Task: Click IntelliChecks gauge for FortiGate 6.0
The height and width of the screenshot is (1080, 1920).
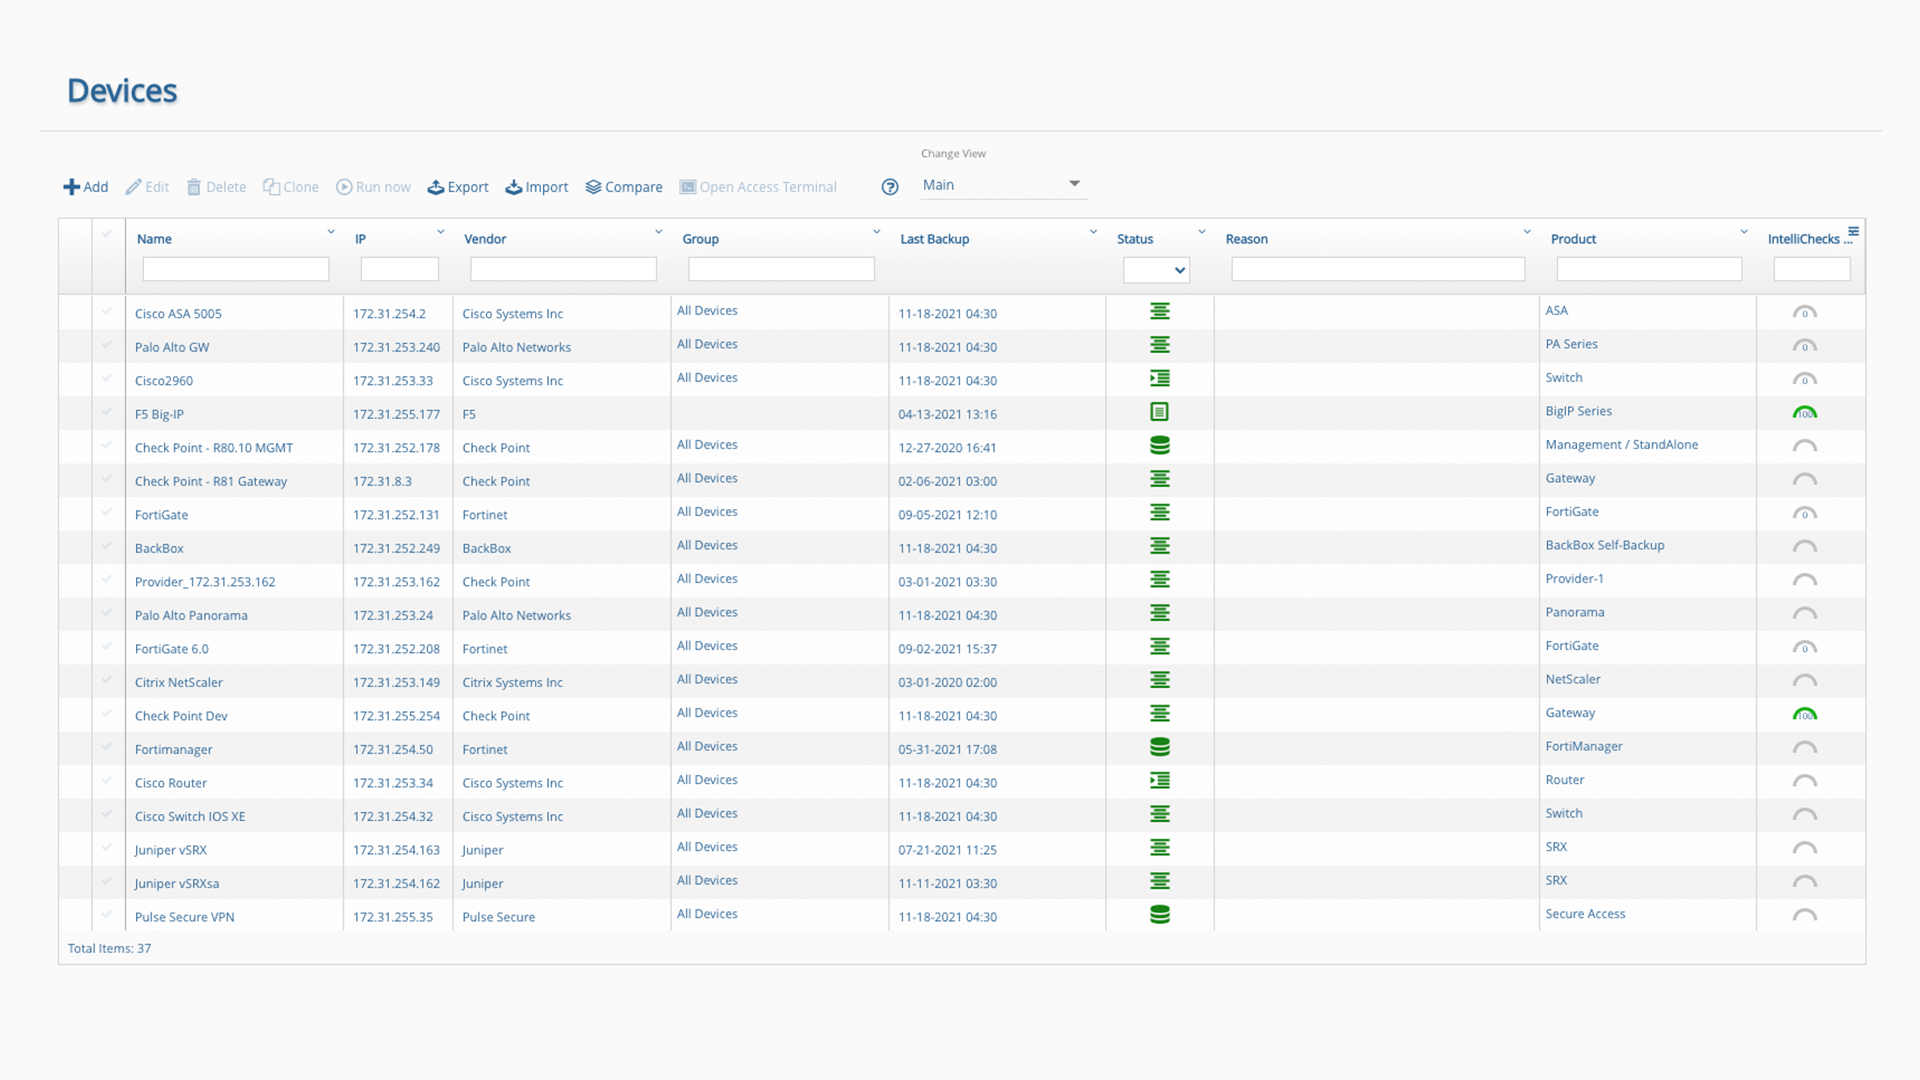Action: (1805, 647)
